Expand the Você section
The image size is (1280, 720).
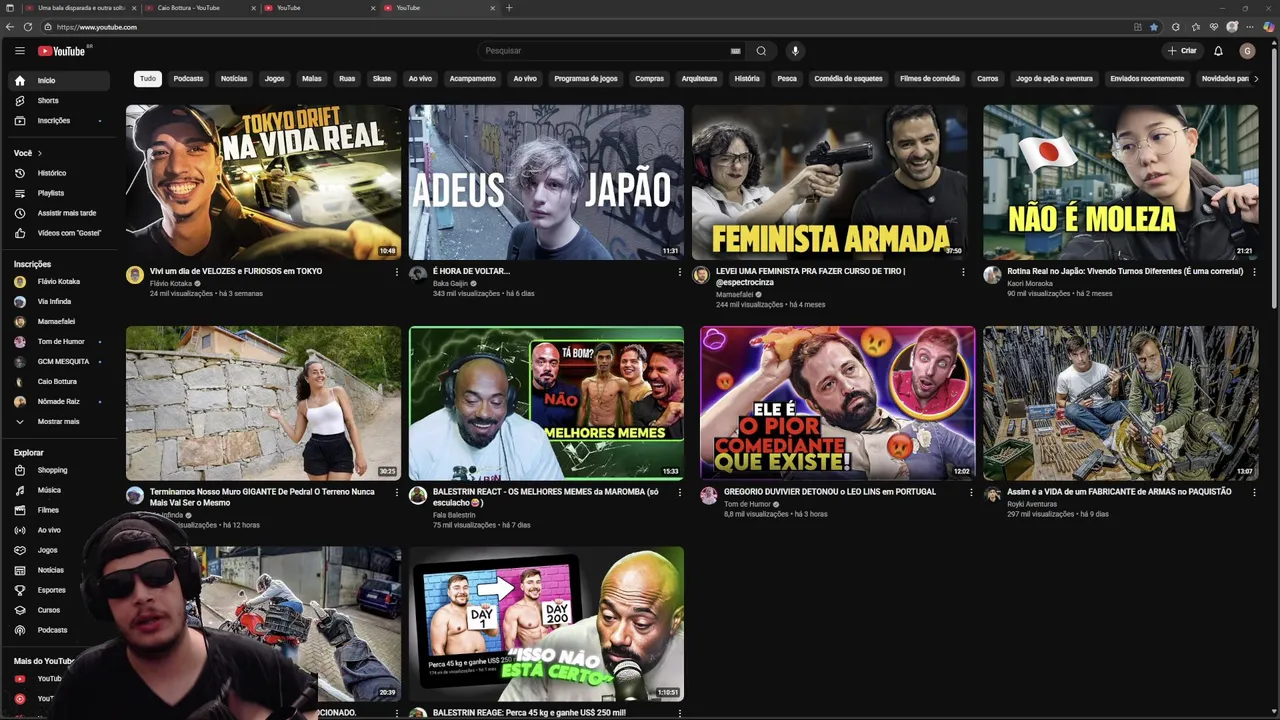pyautogui.click(x=28, y=153)
